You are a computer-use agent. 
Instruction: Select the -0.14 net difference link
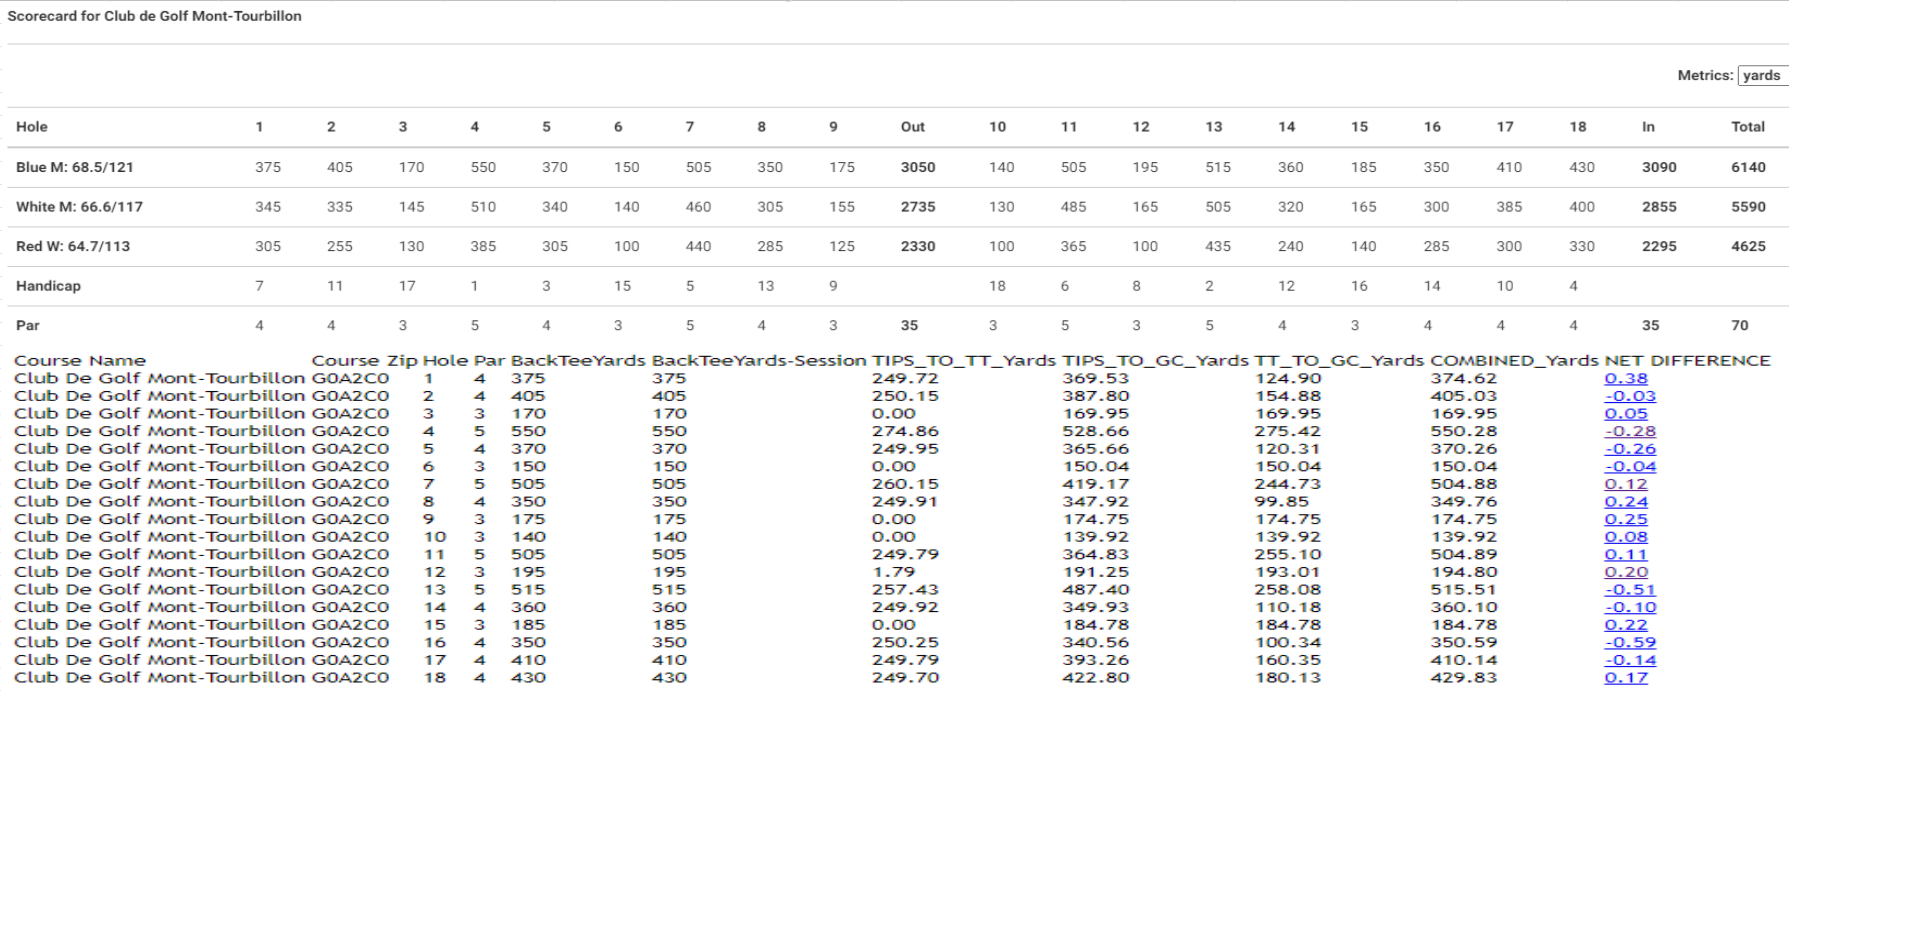click(1630, 660)
